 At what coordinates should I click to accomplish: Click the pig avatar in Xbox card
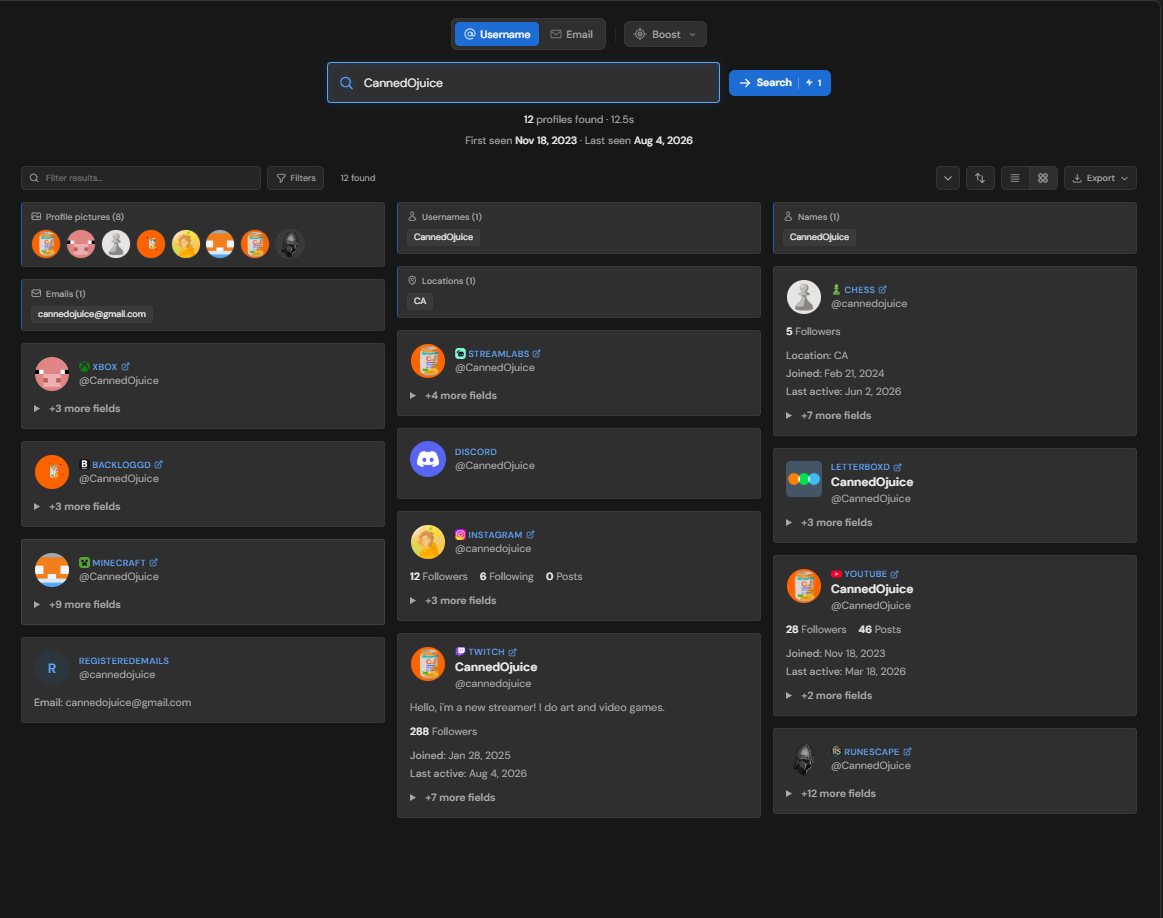[x=52, y=374]
